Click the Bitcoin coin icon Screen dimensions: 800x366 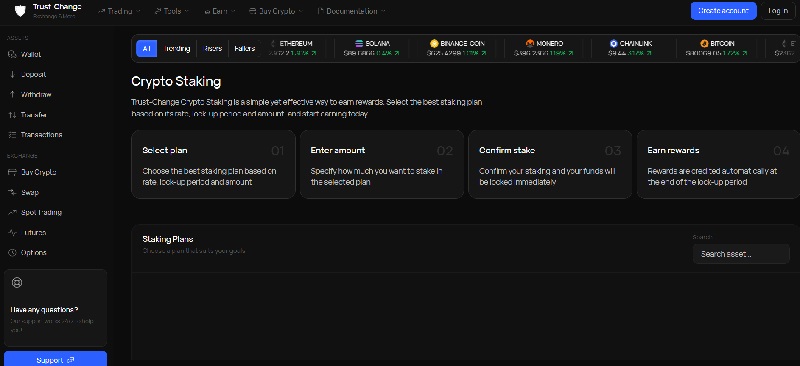click(x=705, y=44)
